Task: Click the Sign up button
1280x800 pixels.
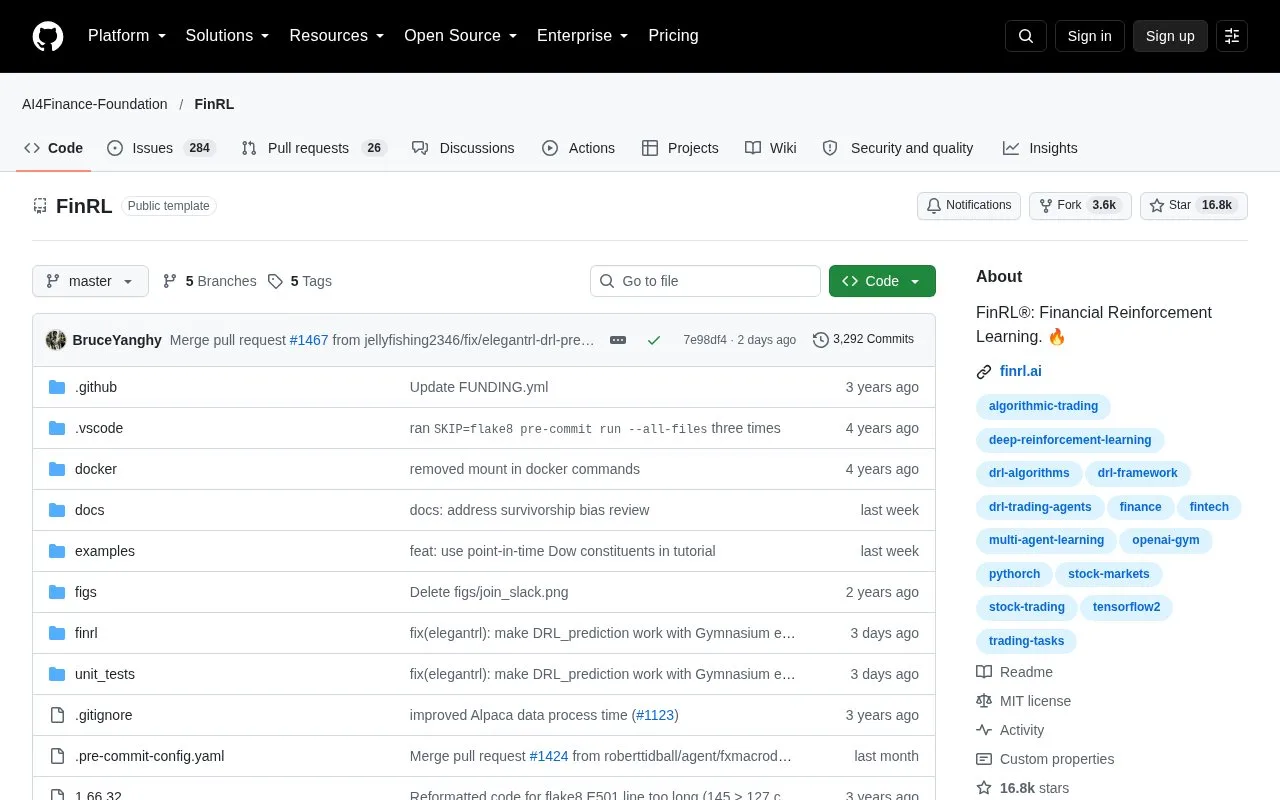Action: (x=1170, y=36)
